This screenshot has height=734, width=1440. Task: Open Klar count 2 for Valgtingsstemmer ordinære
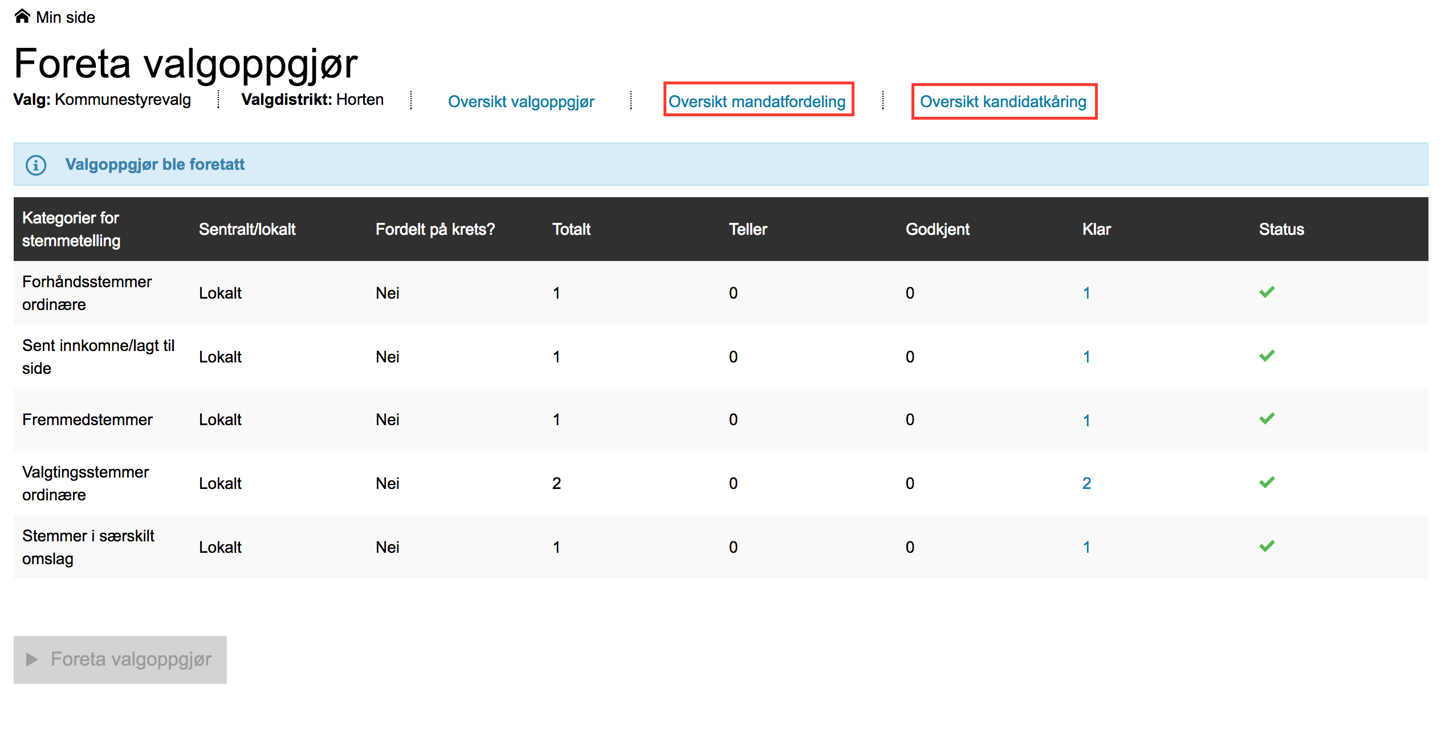click(x=1087, y=484)
